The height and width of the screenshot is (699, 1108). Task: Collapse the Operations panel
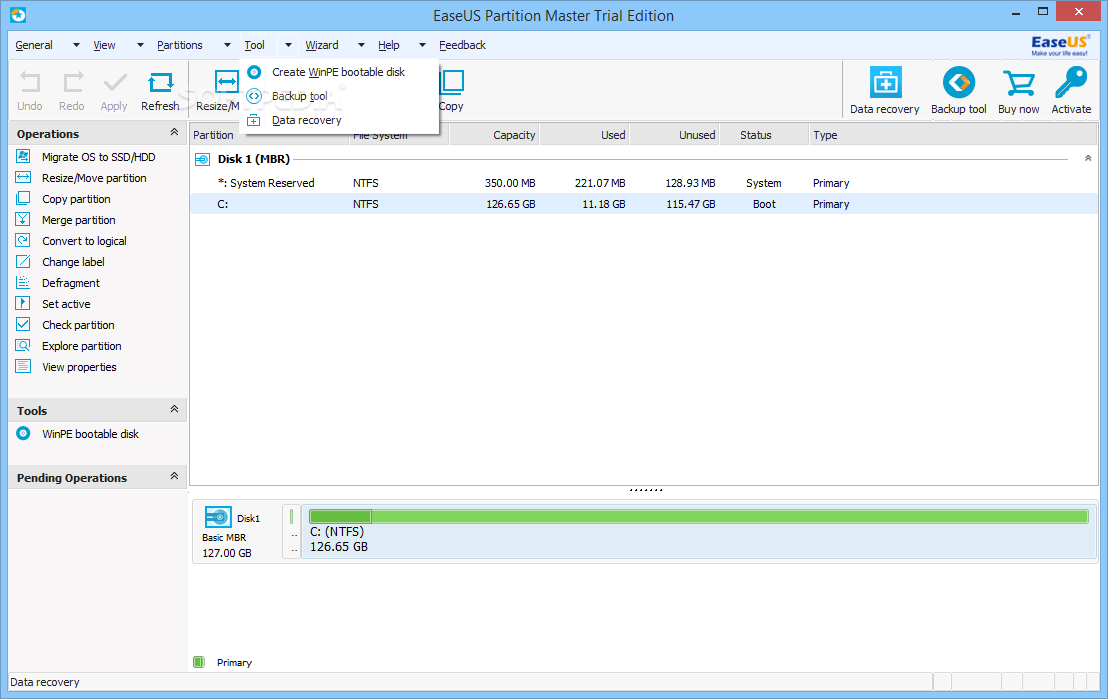[x=174, y=132]
